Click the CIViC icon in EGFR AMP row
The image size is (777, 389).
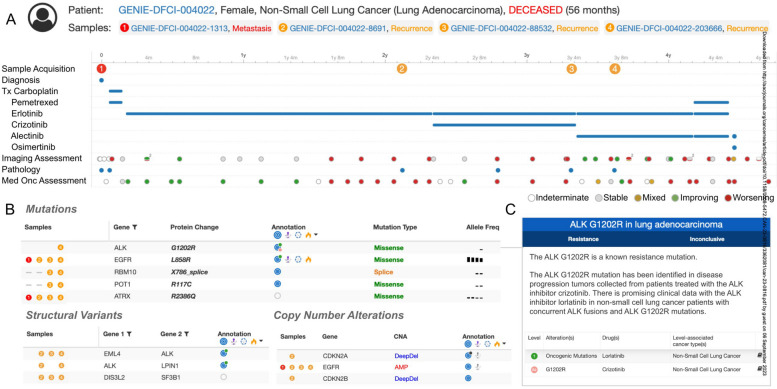pos(478,367)
